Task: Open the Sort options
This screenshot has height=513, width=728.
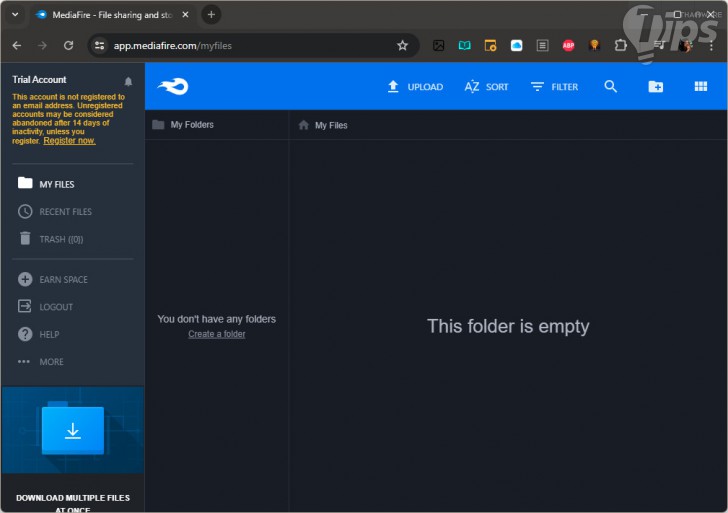Action: coord(486,87)
